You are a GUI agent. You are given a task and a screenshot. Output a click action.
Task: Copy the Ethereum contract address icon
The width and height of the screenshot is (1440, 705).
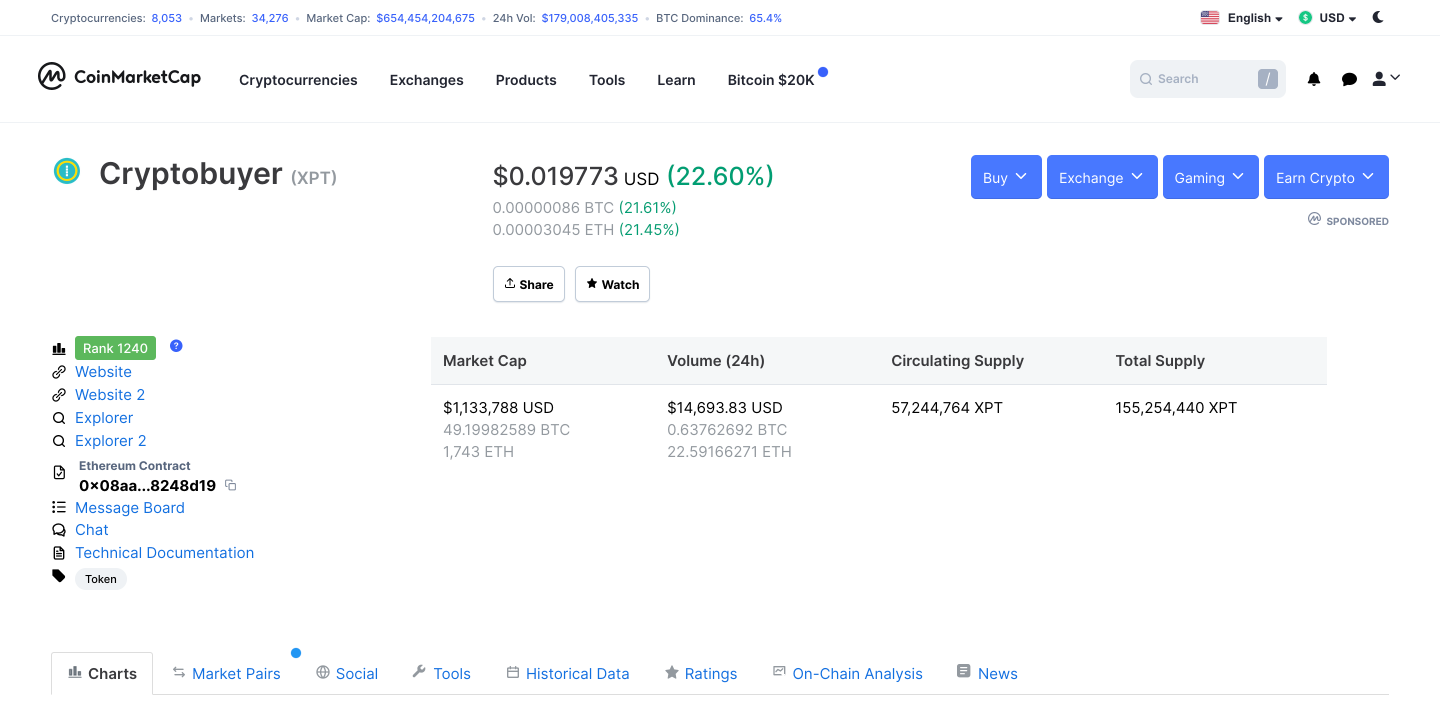point(230,485)
